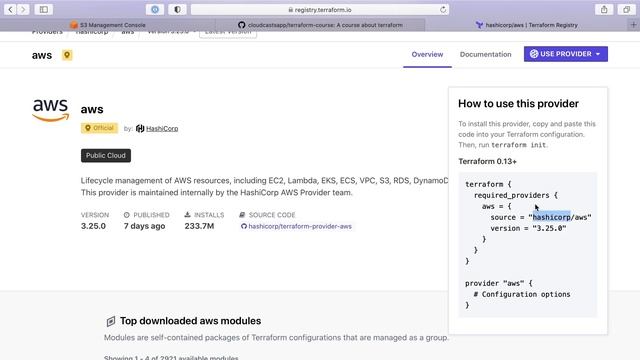Open the Documentation tab
This screenshot has height=360, width=640.
[485, 54]
